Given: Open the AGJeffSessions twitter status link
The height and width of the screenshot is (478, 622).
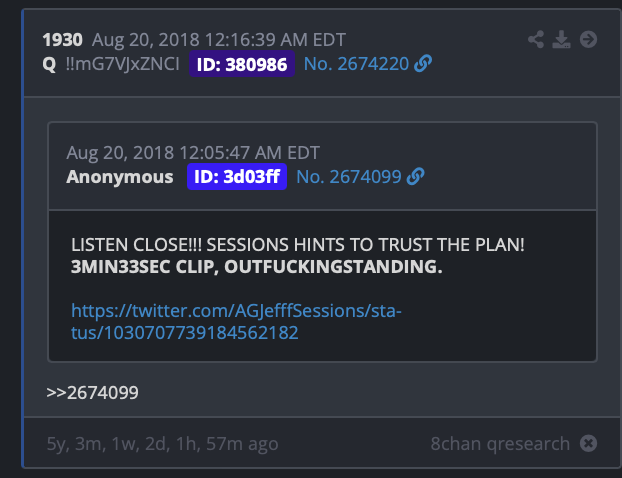Looking at the screenshot, I should pos(236,322).
